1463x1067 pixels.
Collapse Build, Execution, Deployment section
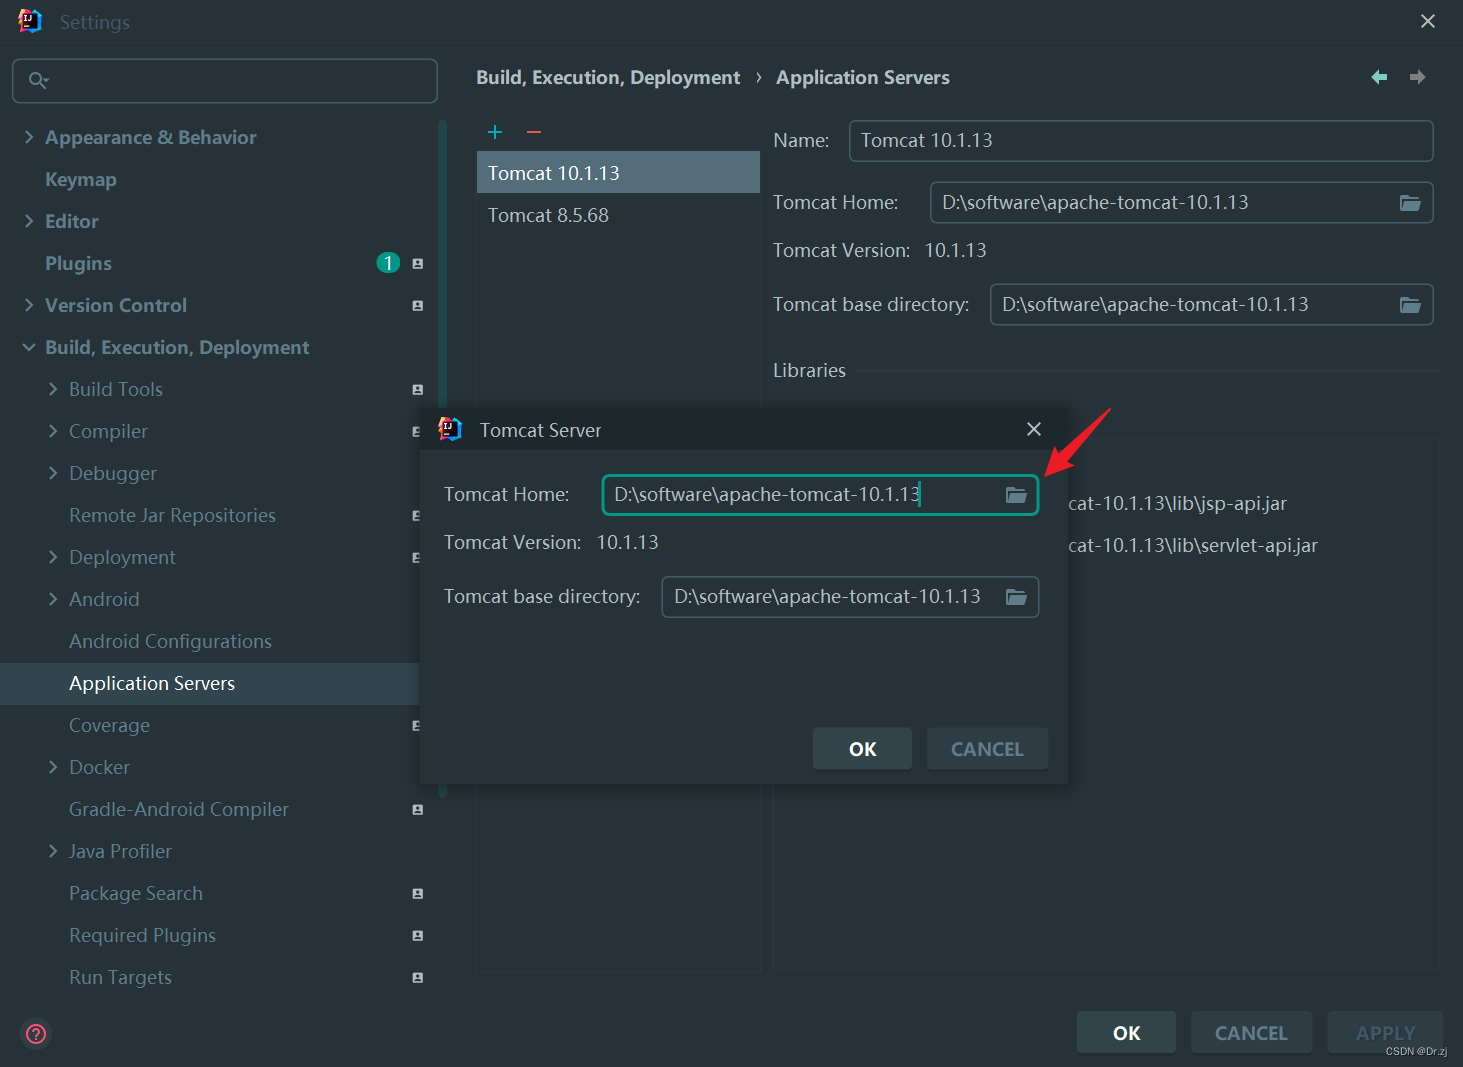(x=29, y=347)
